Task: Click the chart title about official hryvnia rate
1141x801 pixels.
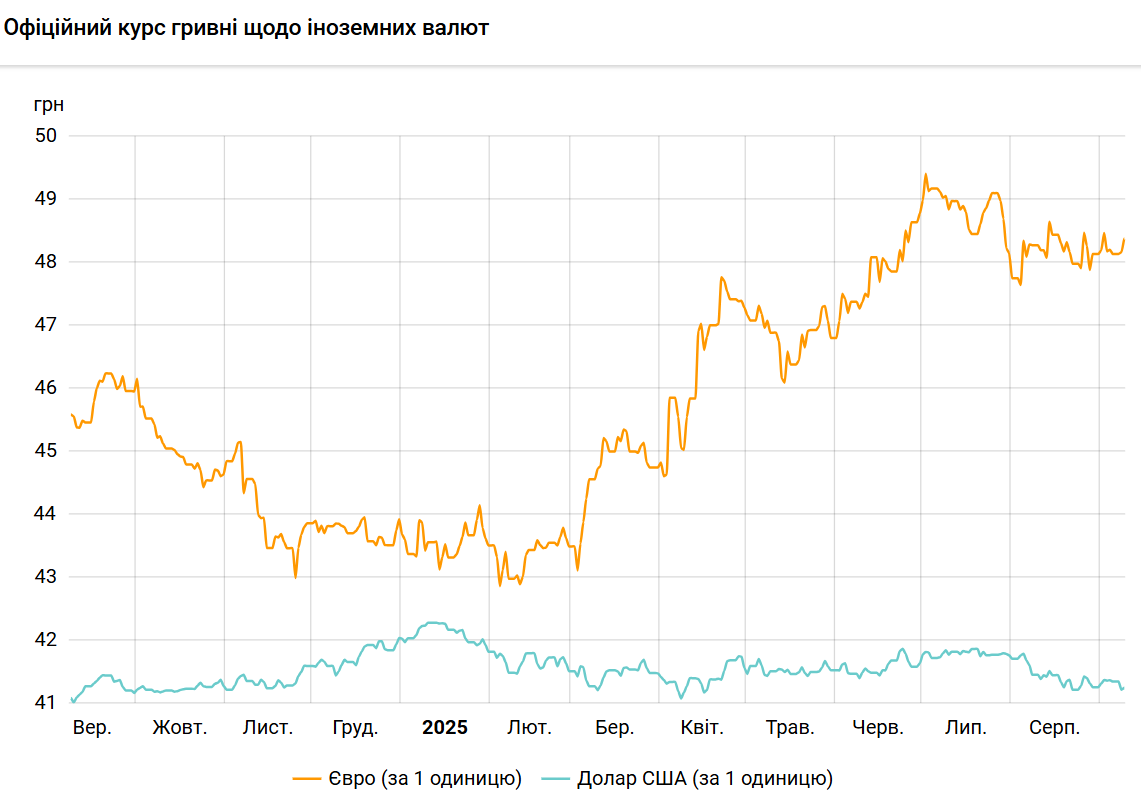Action: point(246,29)
